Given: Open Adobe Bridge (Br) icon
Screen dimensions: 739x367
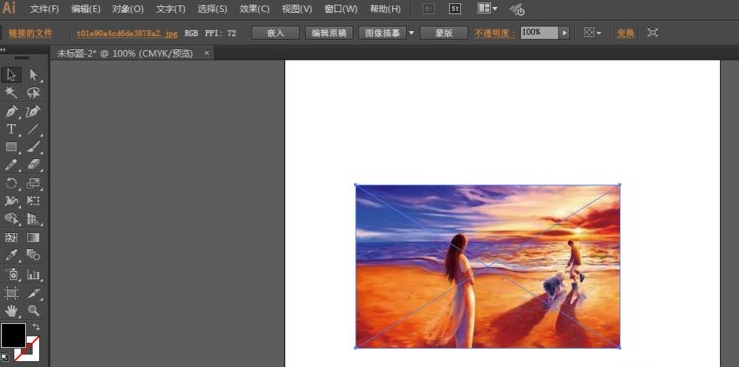Looking at the screenshot, I should 428,9.
